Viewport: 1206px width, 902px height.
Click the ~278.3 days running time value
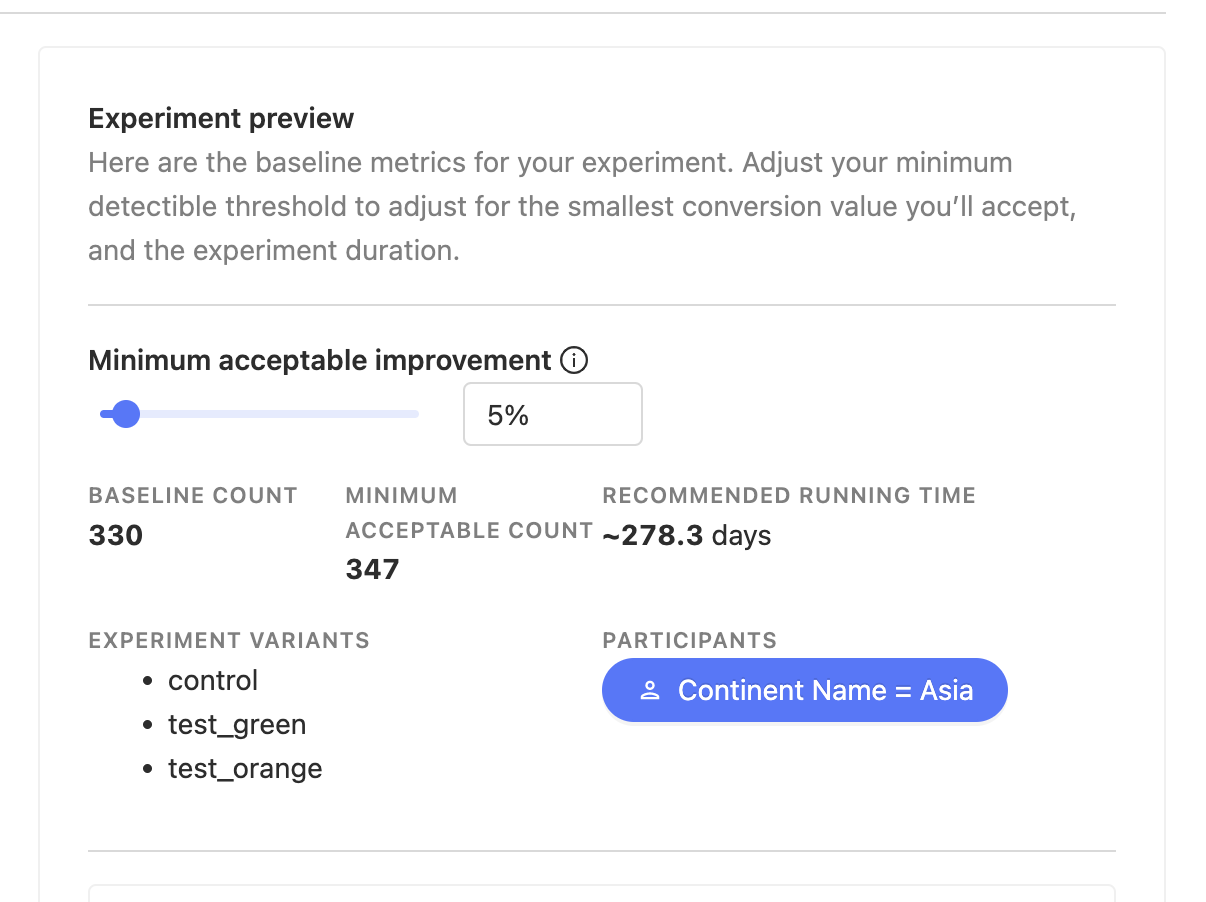(x=686, y=535)
